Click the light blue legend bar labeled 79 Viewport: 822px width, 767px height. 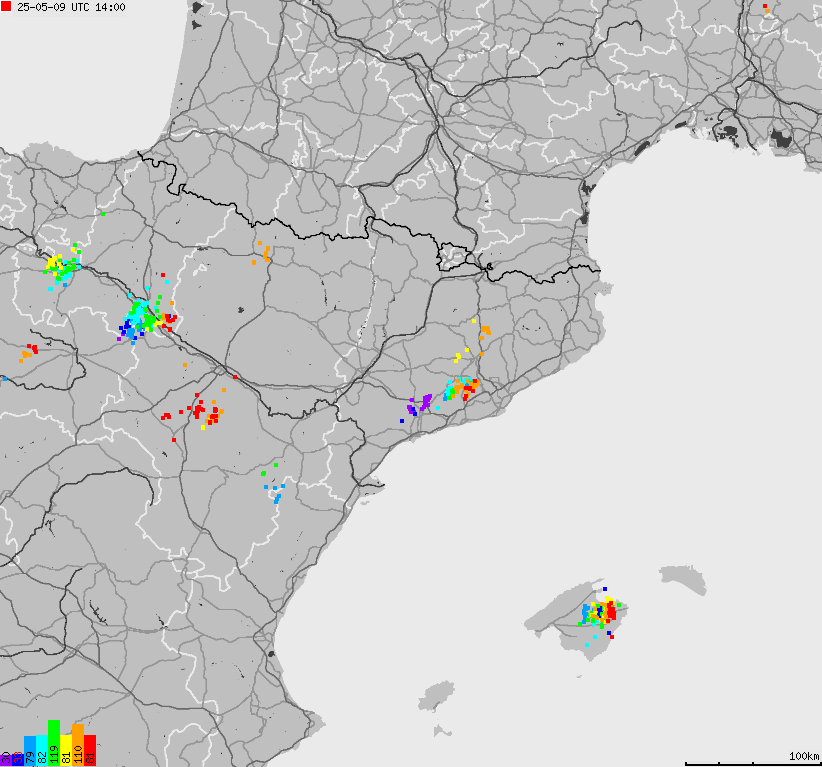pos(29,751)
